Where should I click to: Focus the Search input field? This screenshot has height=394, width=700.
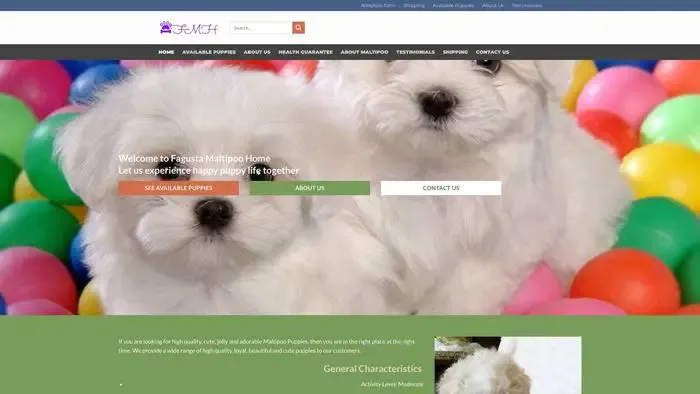click(261, 28)
